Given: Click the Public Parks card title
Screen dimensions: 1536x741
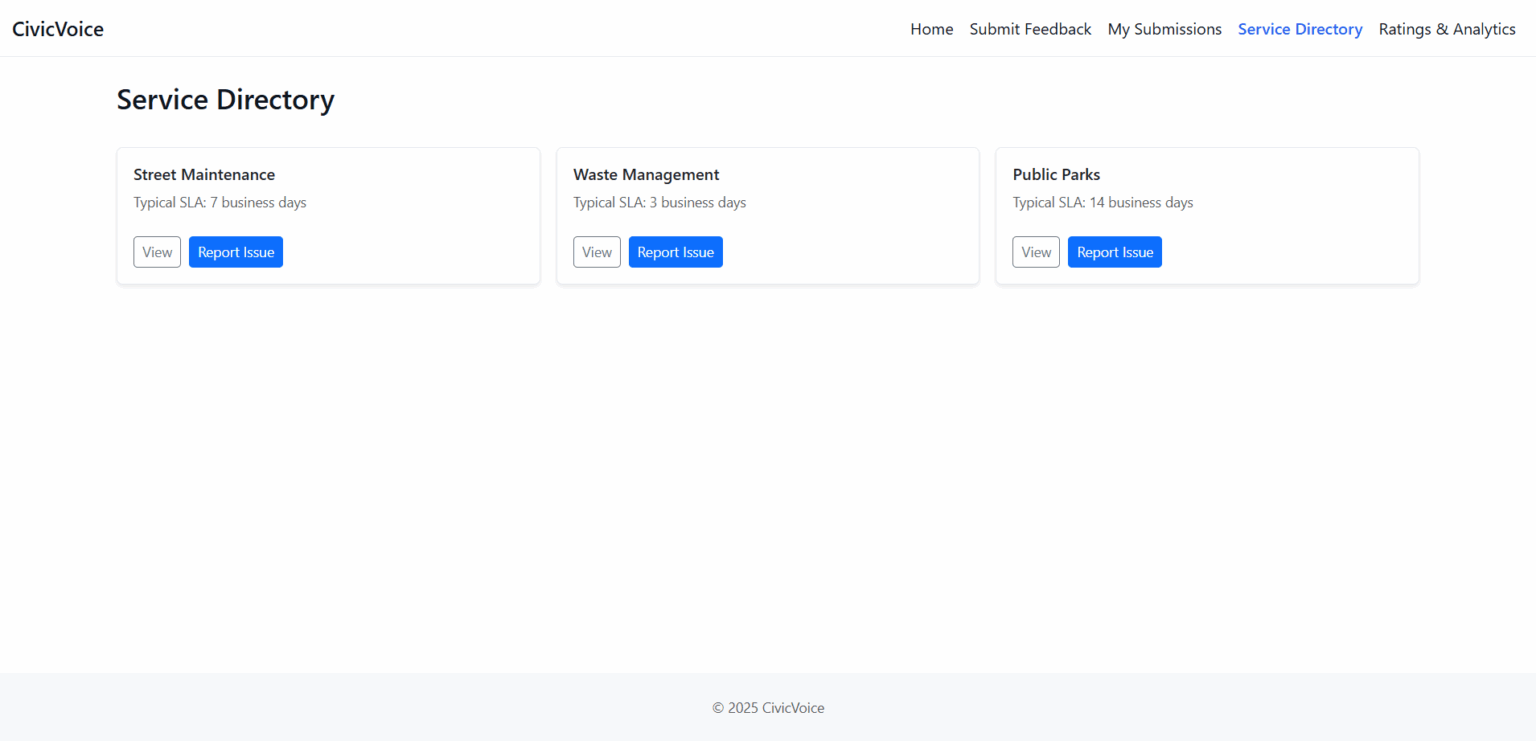Looking at the screenshot, I should point(1056,174).
